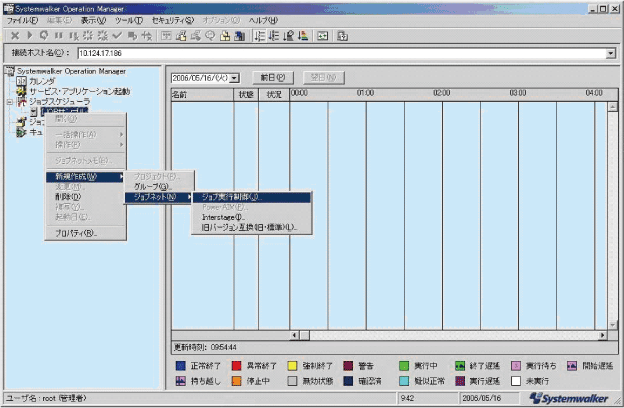Click the second sort-by-list toolbar icon

tap(274, 36)
